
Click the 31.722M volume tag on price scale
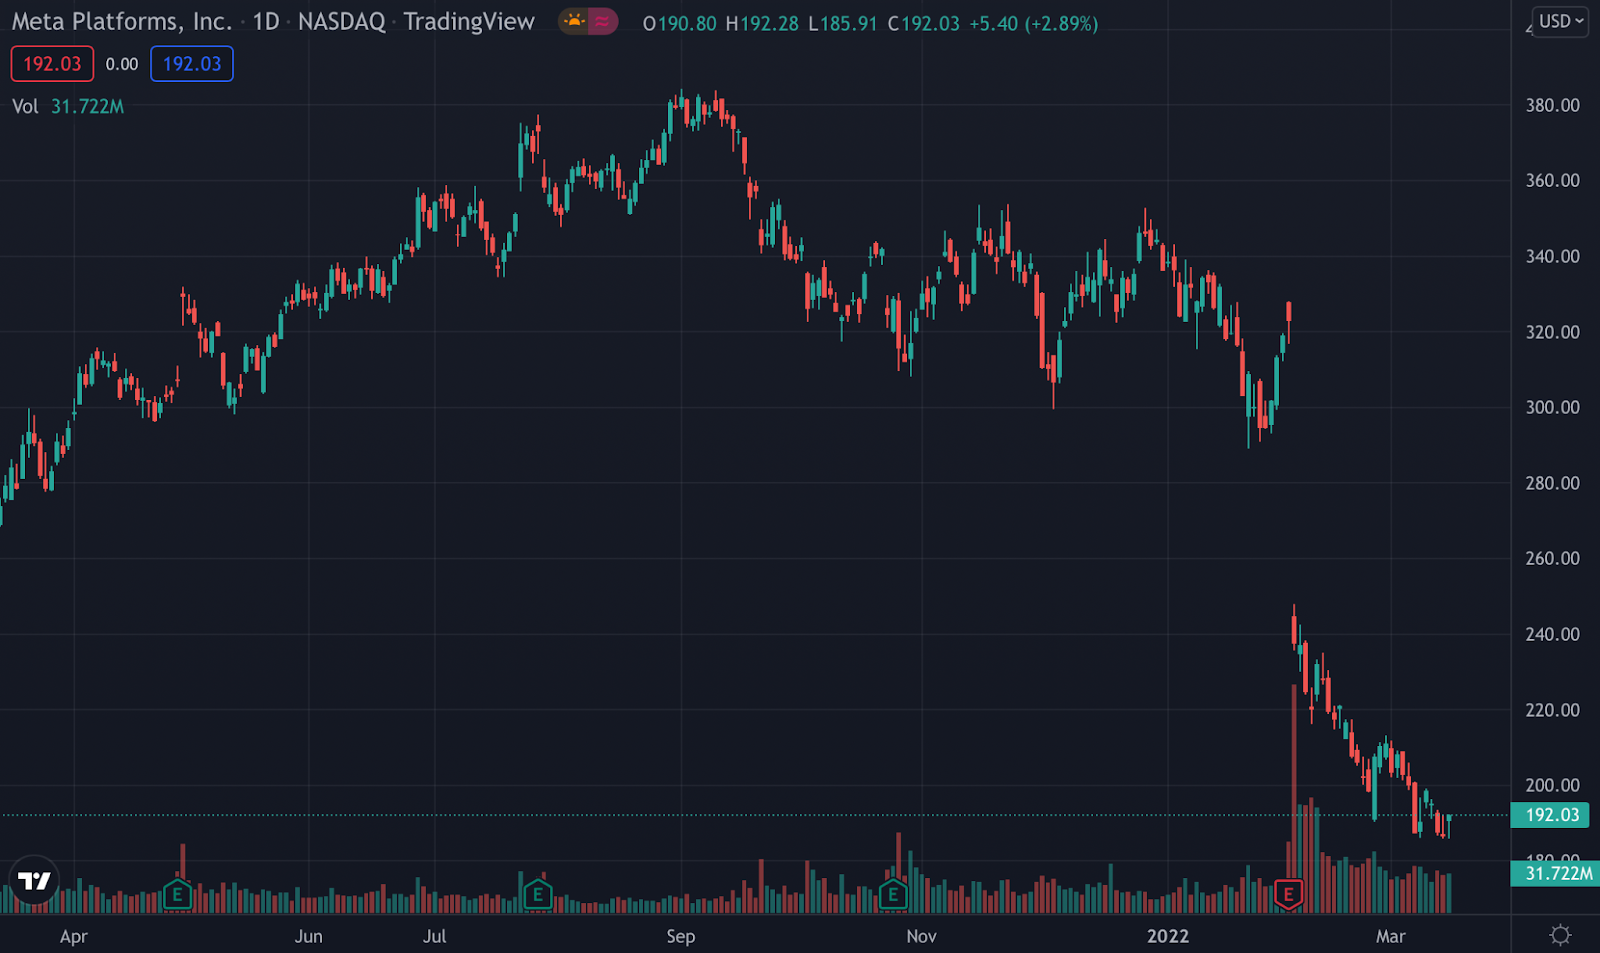(1553, 873)
